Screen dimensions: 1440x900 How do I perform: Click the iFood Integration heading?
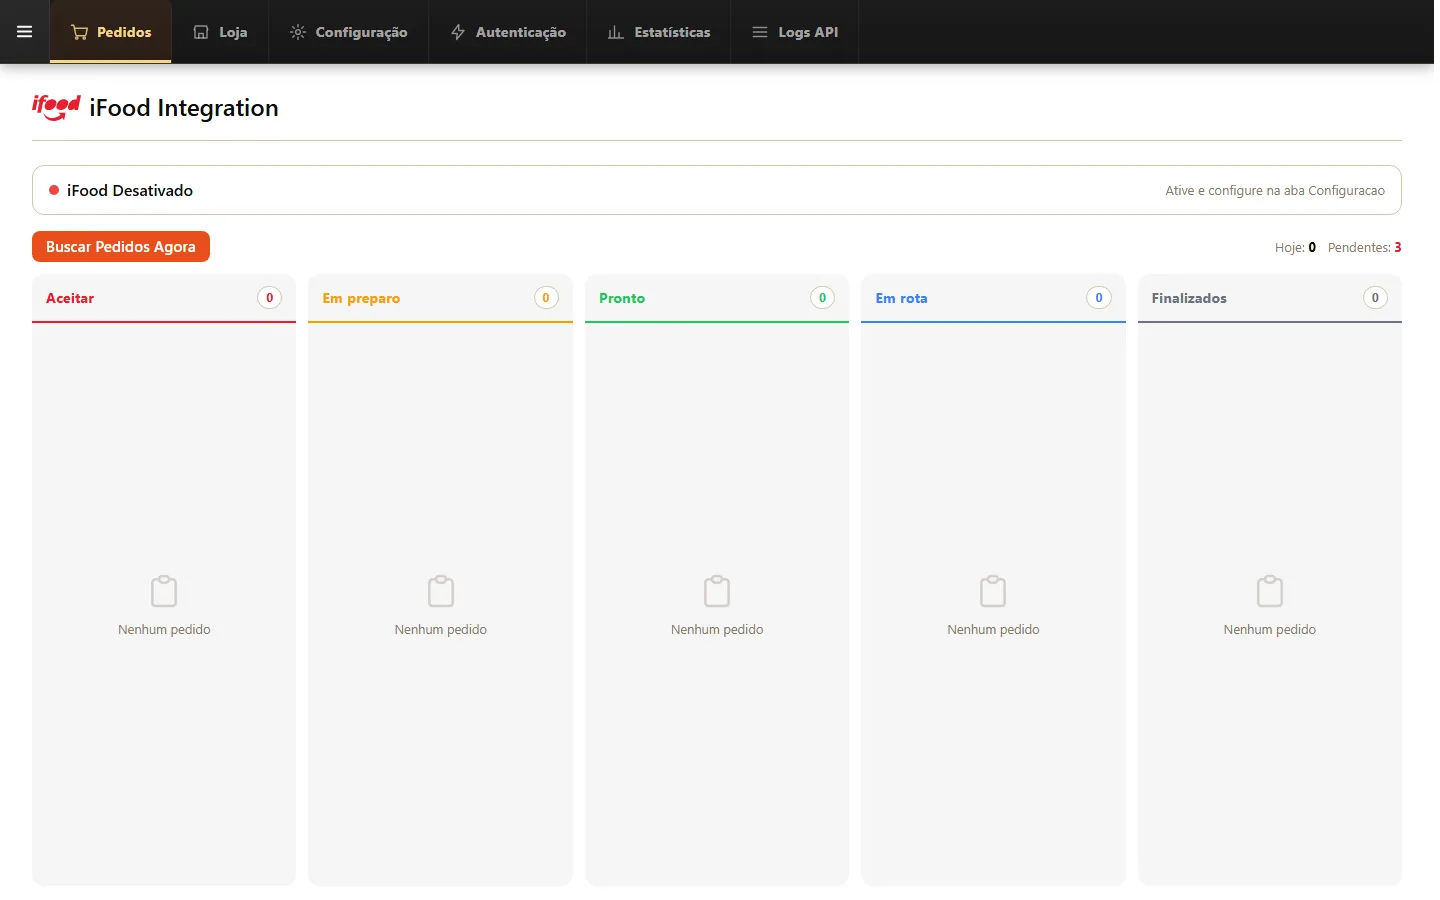(184, 108)
